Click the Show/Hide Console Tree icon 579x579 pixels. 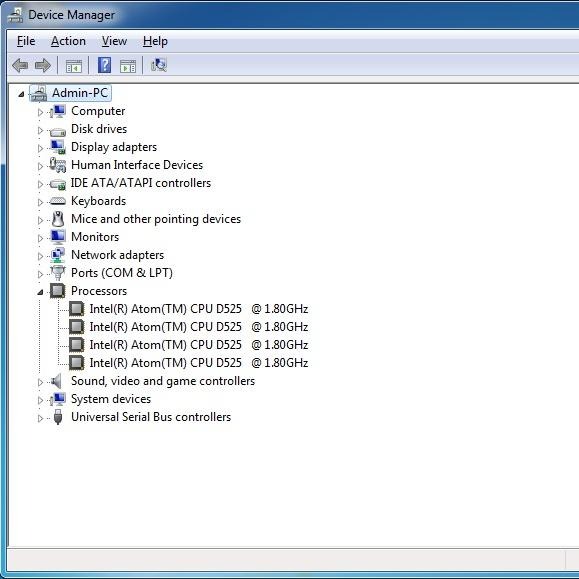pyautogui.click(x=74, y=66)
